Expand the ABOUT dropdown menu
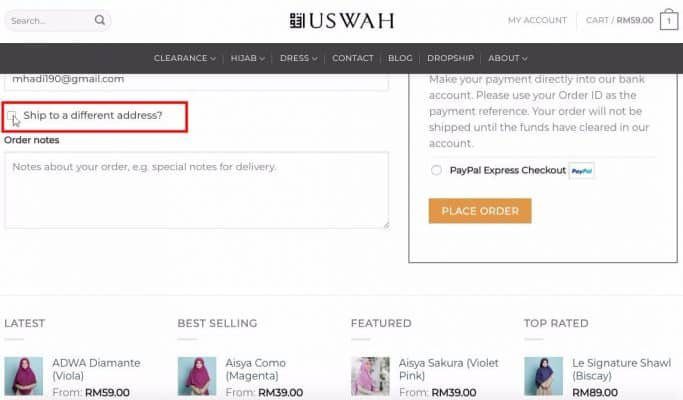Screen dimensions: 683x400 click(x=507, y=58)
